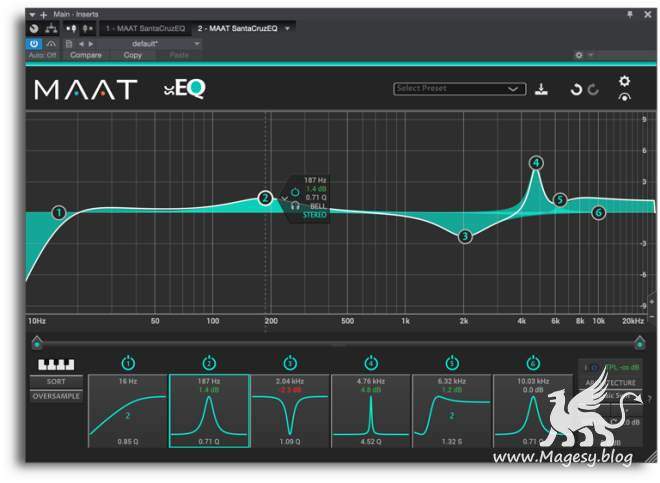Image resolution: width=660 pixels, height=483 pixels.
Task: Select band 6 bell 10.03 kHz thumbnail
Action: click(x=533, y=411)
